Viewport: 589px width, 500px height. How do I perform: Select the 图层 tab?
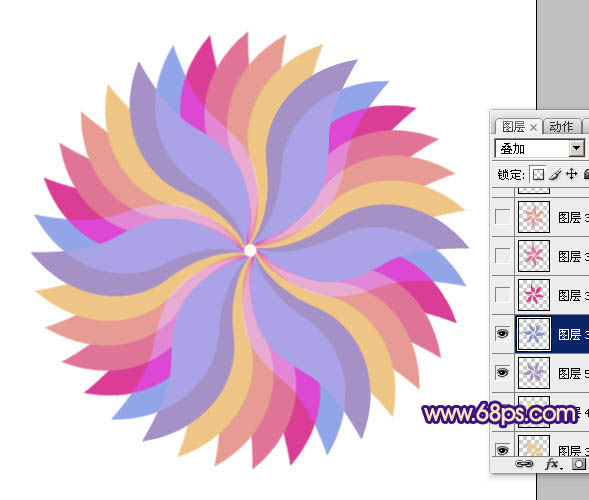click(x=513, y=127)
